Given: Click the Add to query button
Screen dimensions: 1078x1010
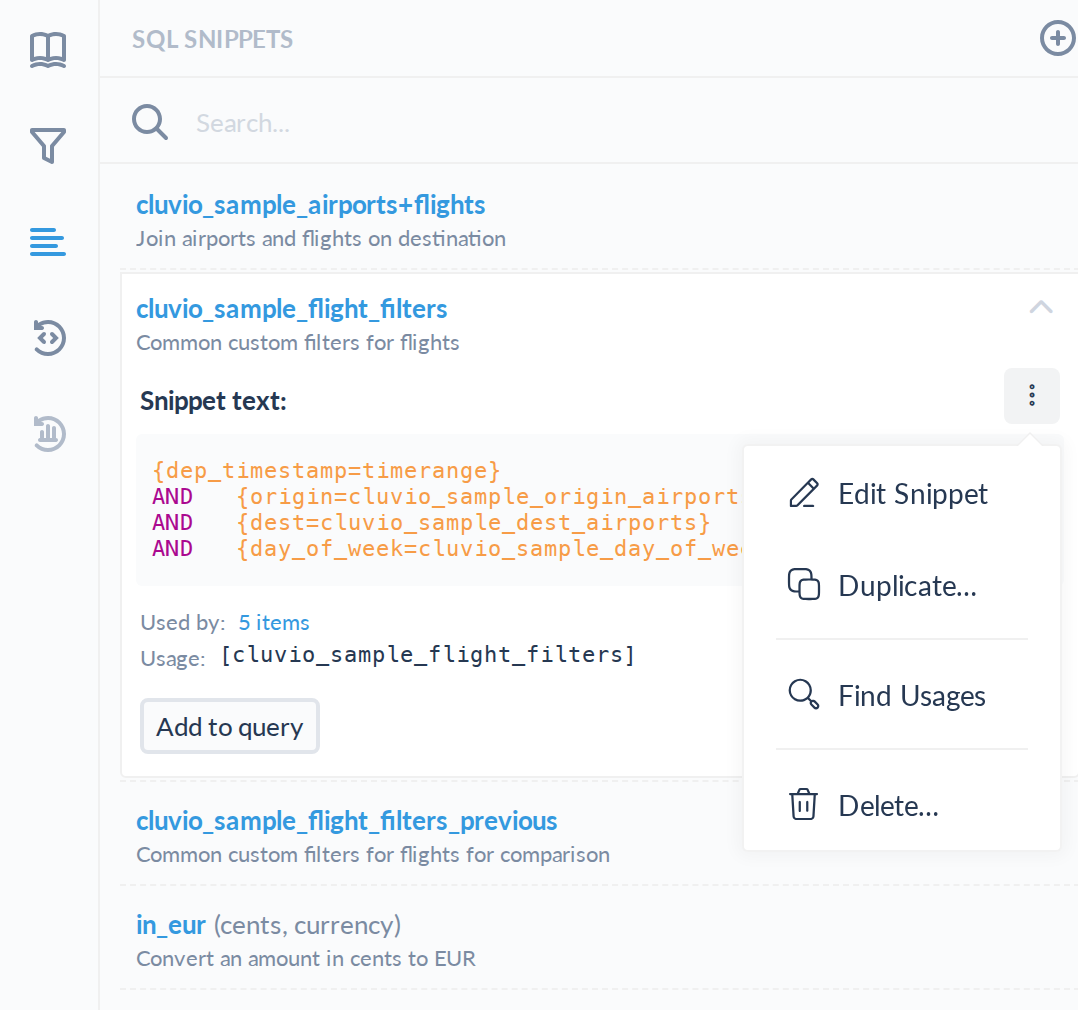Looking at the screenshot, I should click(230, 727).
